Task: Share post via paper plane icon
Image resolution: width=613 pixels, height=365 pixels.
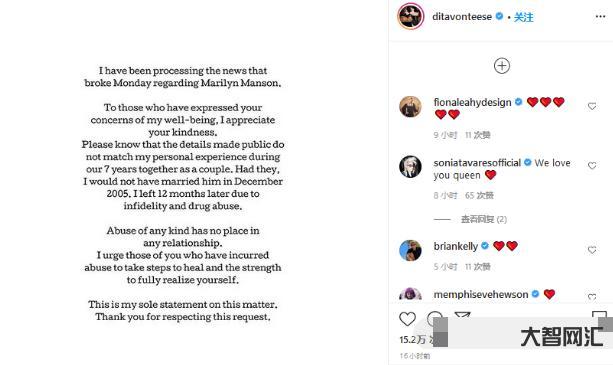Action: tap(462, 315)
